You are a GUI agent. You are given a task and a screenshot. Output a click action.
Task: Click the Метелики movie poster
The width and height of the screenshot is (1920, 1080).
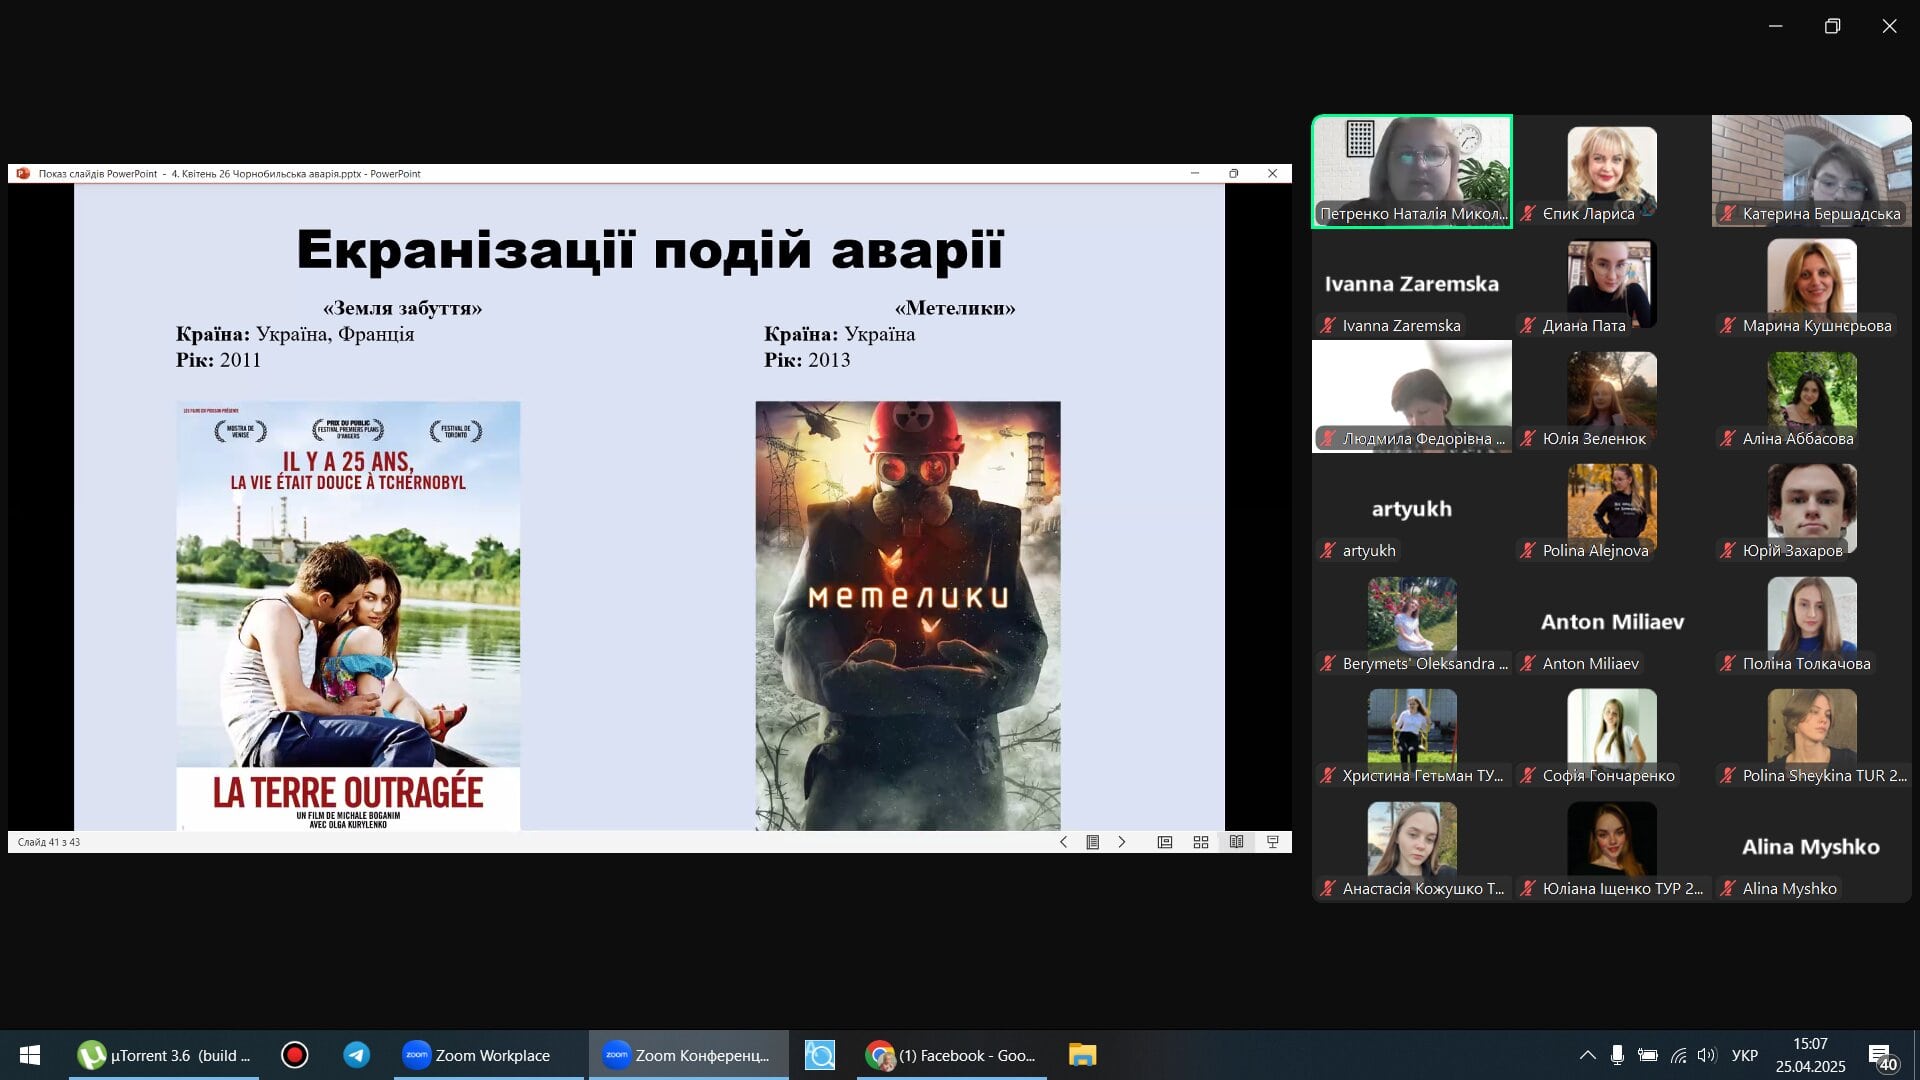point(908,616)
